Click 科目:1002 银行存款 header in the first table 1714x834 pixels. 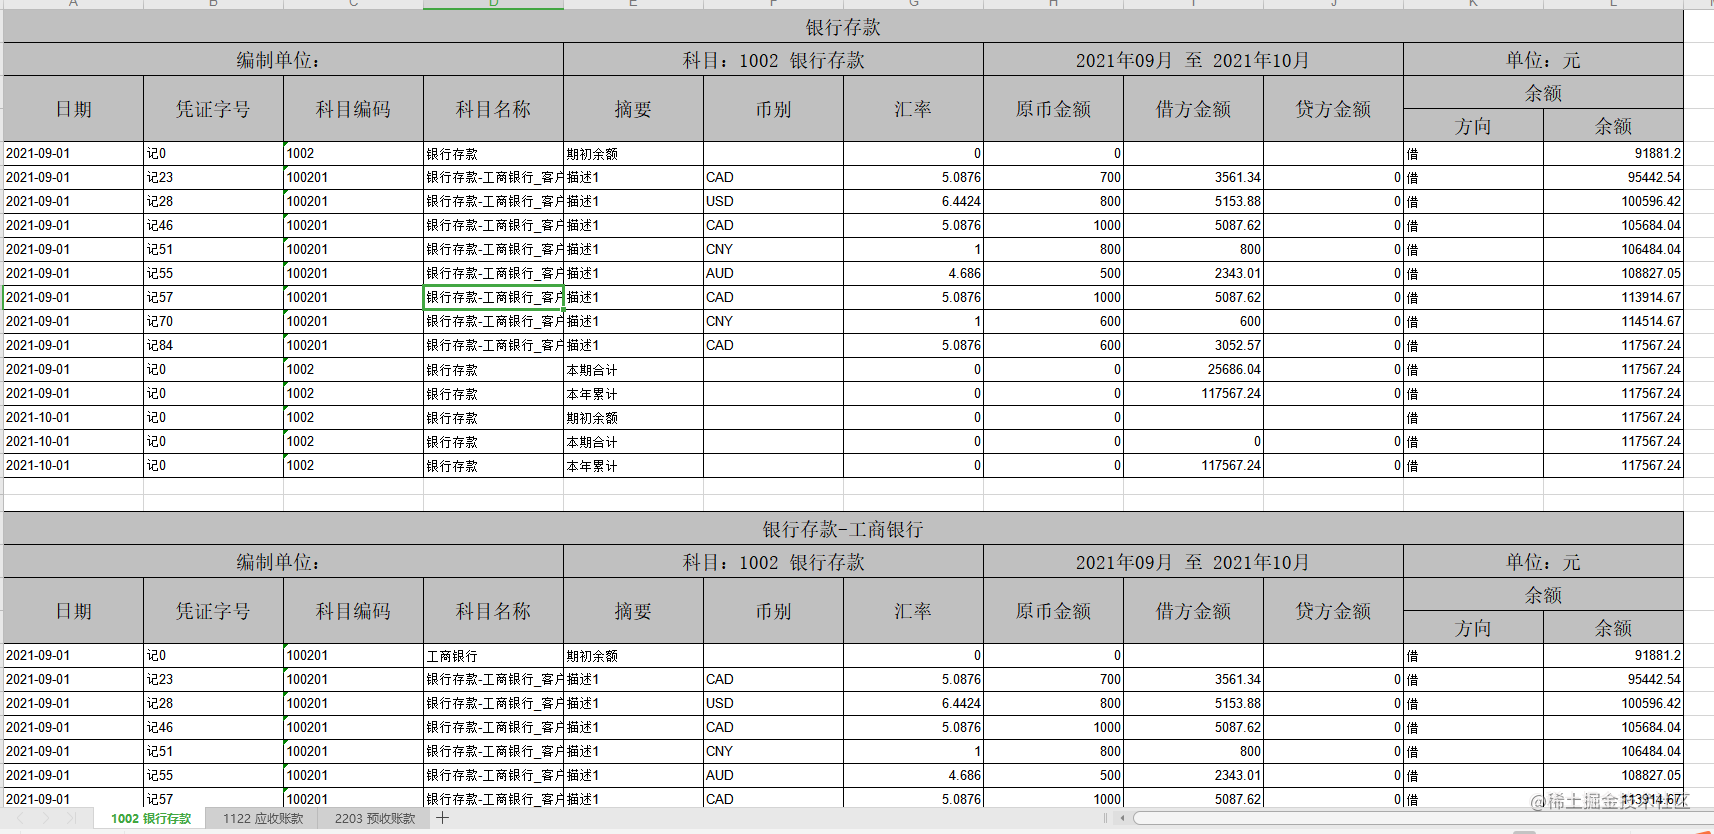click(773, 60)
